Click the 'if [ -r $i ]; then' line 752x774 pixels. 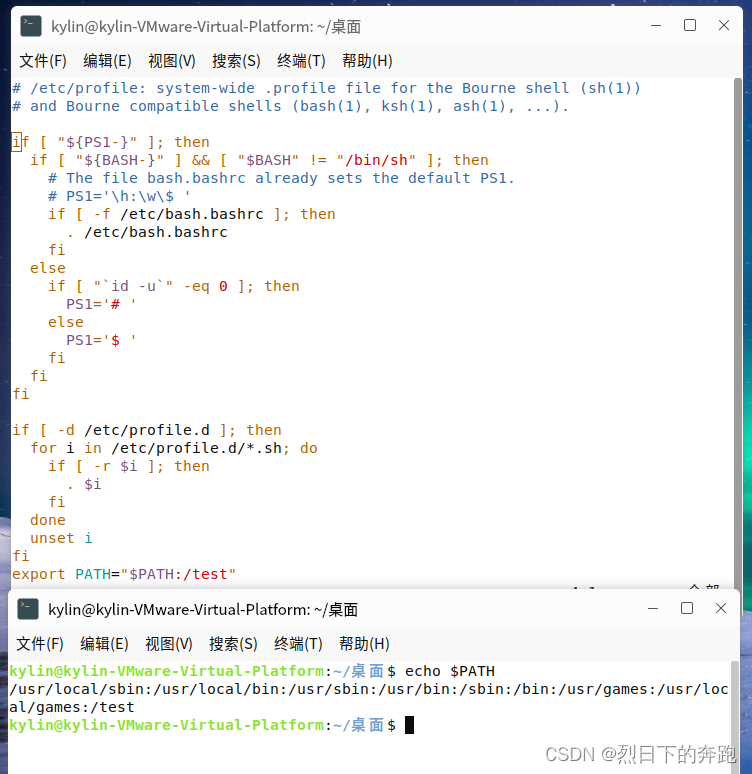[129, 466]
